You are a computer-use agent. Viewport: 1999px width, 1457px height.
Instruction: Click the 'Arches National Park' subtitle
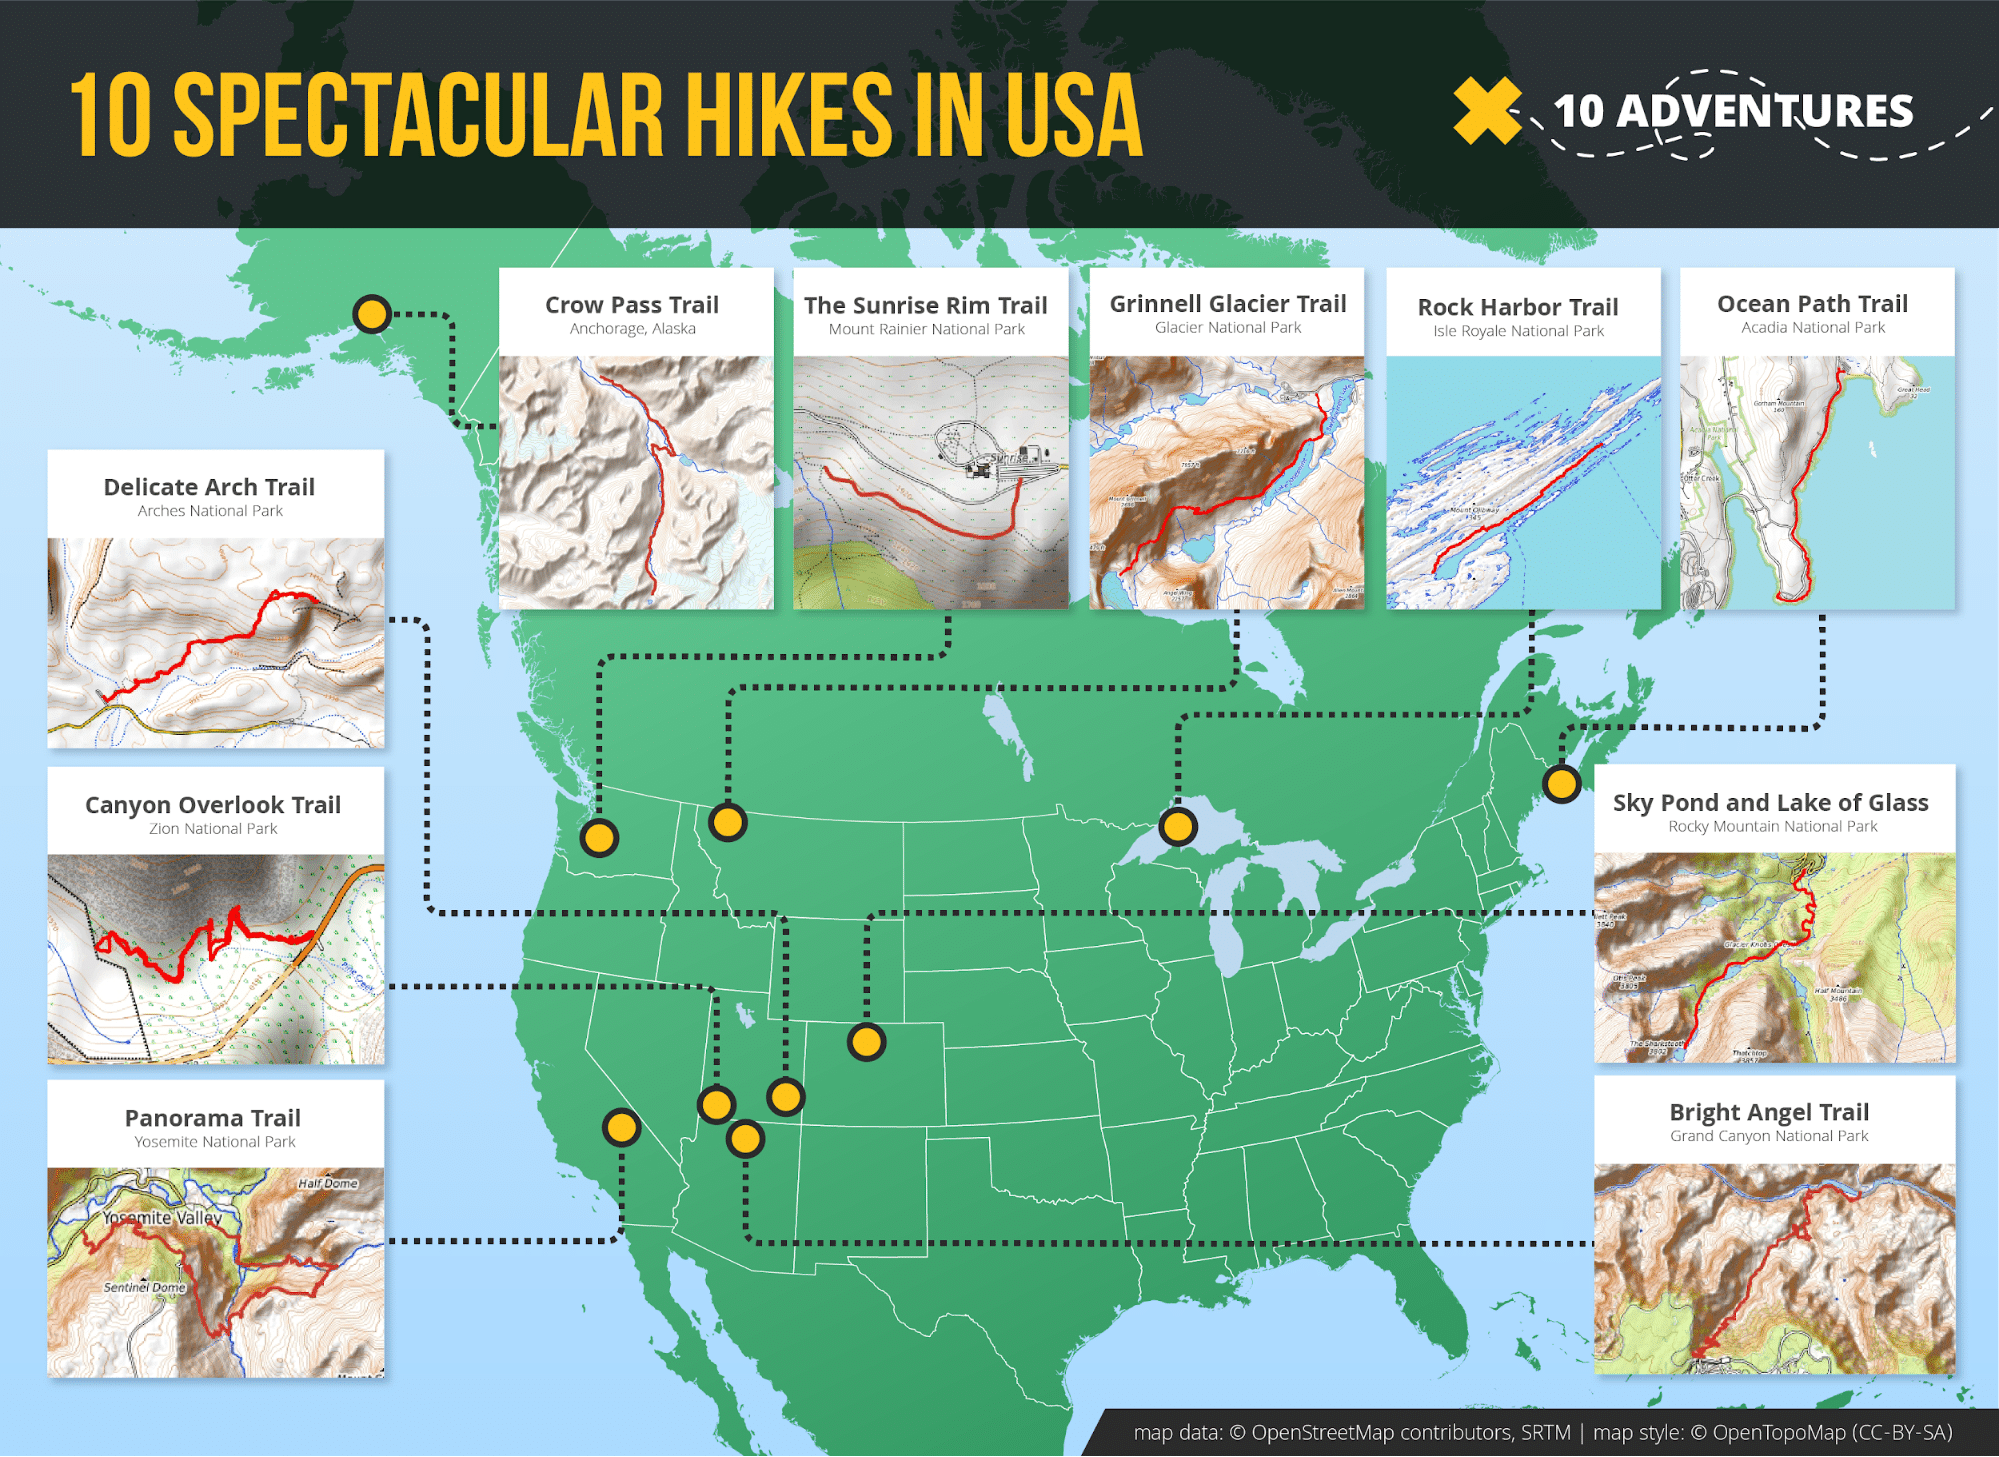click(210, 511)
